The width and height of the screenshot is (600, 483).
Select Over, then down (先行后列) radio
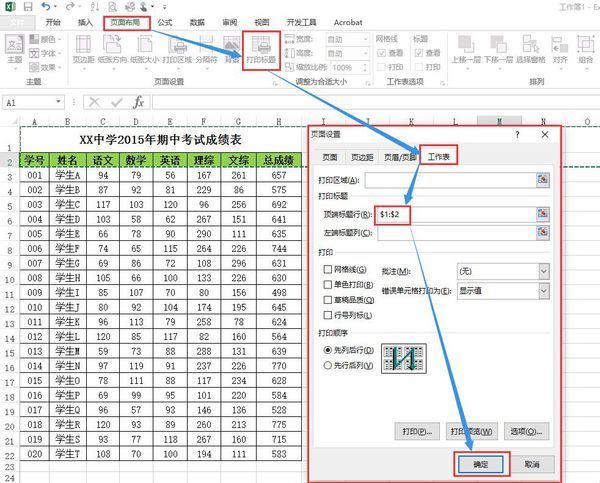point(328,365)
